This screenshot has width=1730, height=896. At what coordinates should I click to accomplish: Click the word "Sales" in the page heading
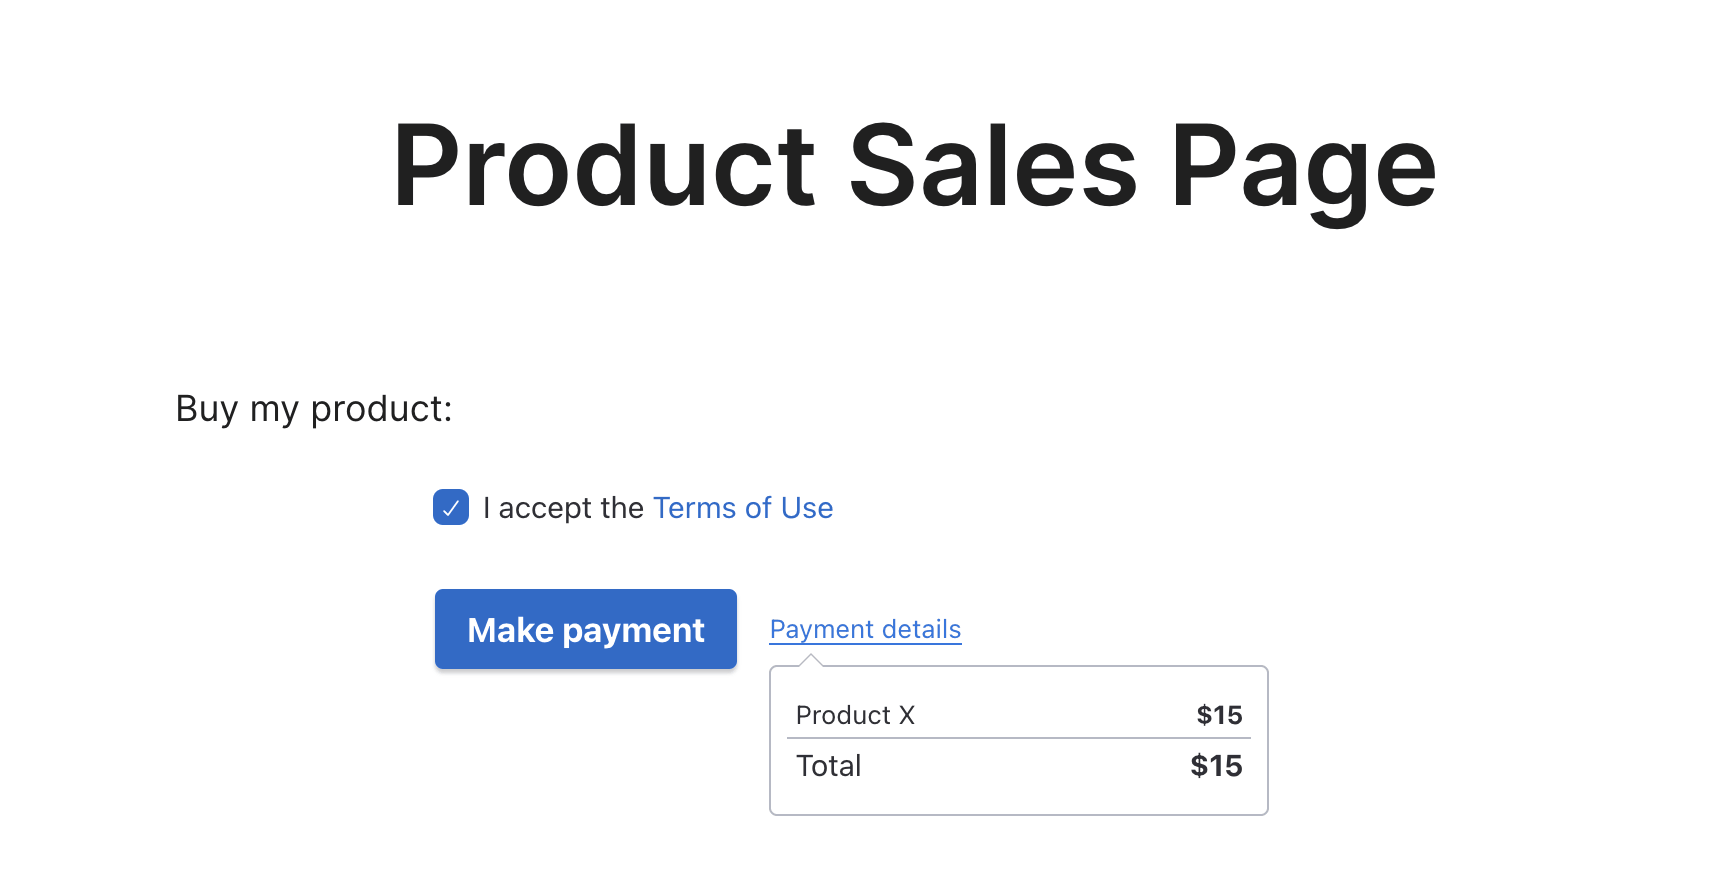pyautogui.click(x=993, y=166)
